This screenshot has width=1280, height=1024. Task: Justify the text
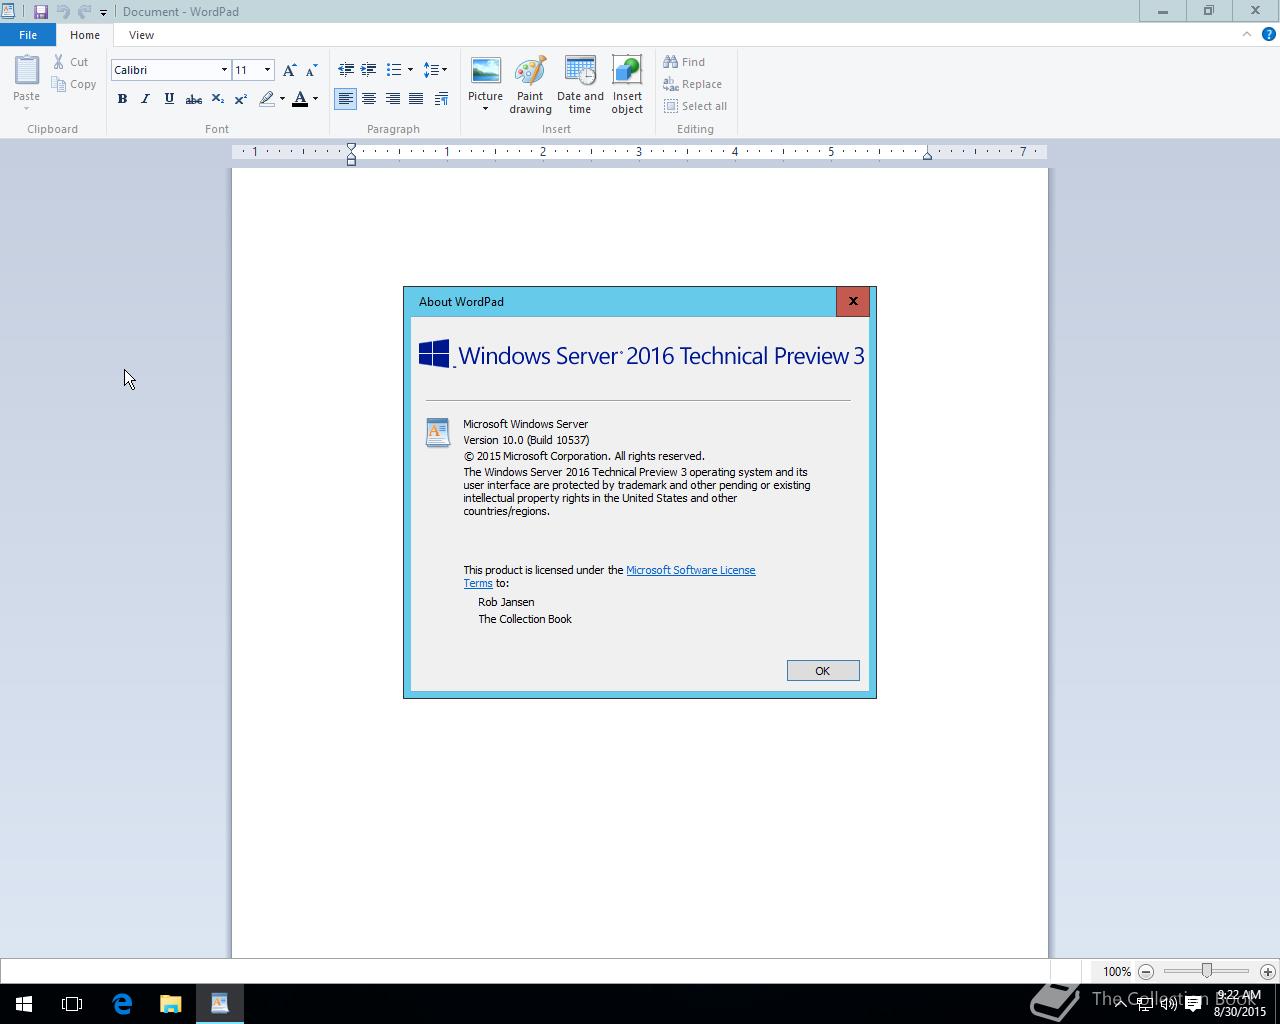coord(416,99)
